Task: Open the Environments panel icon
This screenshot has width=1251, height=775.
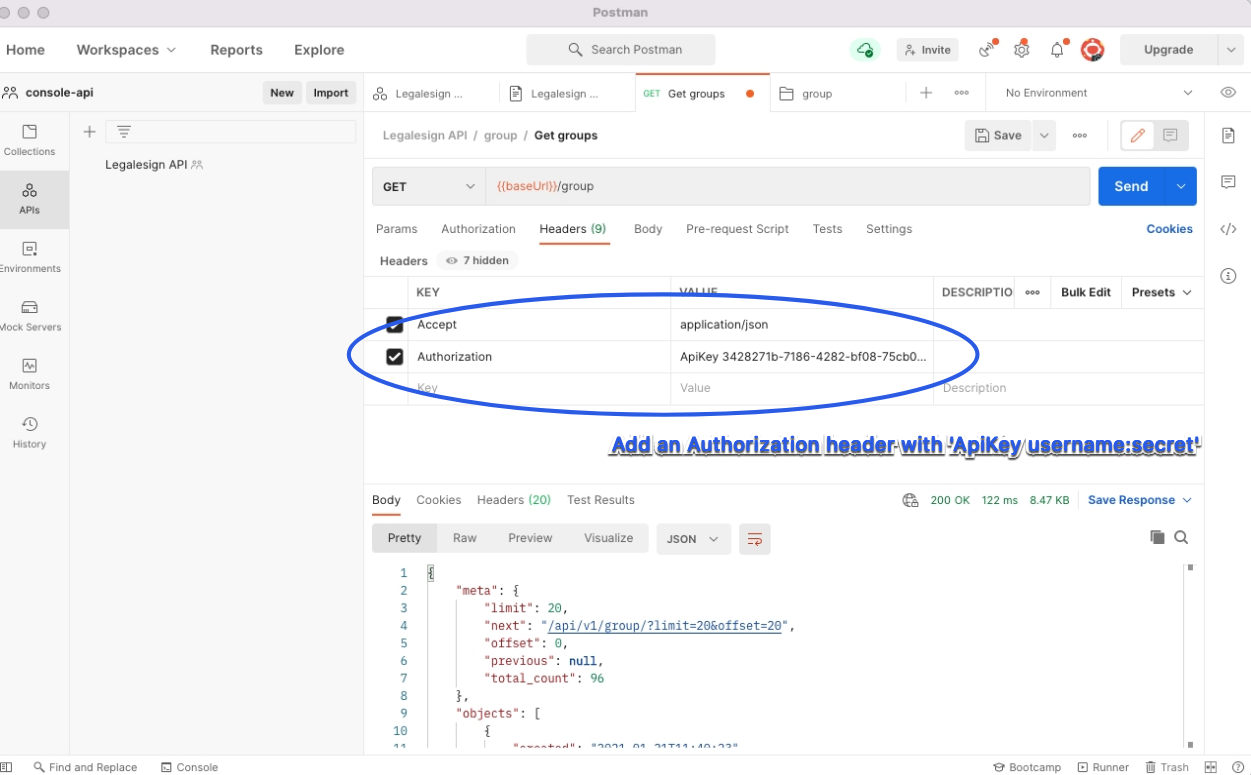Action: 32,255
